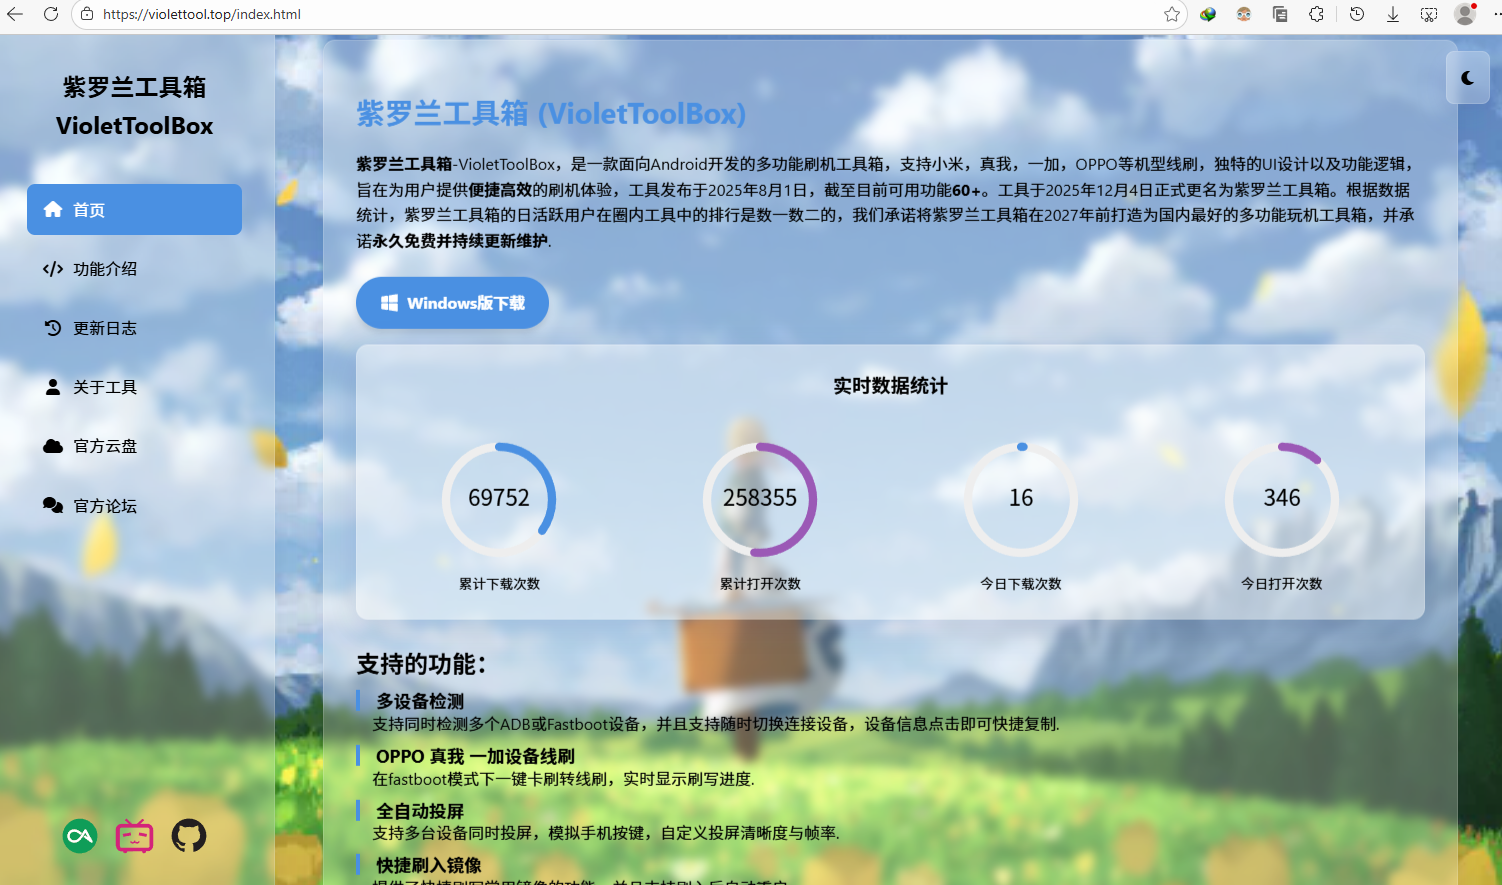Open the browser extensions puzzle icon
Image resolution: width=1502 pixels, height=885 pixels.
(x=1316, y=14)
